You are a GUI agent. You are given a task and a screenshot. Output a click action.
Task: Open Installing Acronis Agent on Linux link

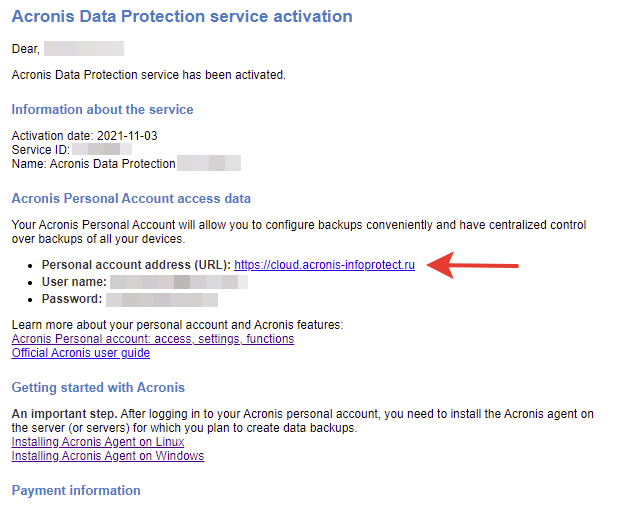click(x=98, y=442)
